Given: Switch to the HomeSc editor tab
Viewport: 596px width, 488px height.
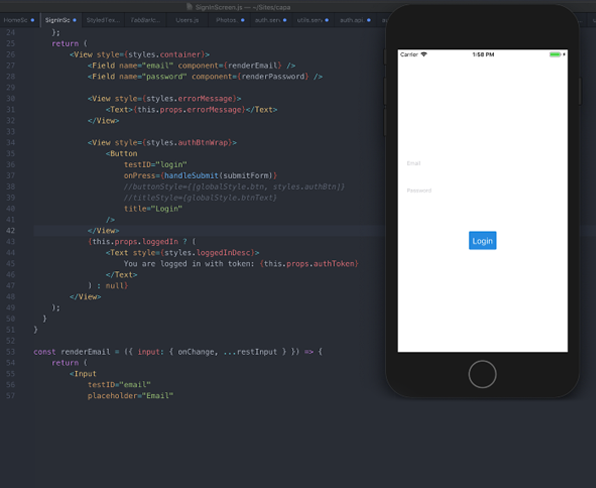Looking at the screenshot, I should pos(19,20).
